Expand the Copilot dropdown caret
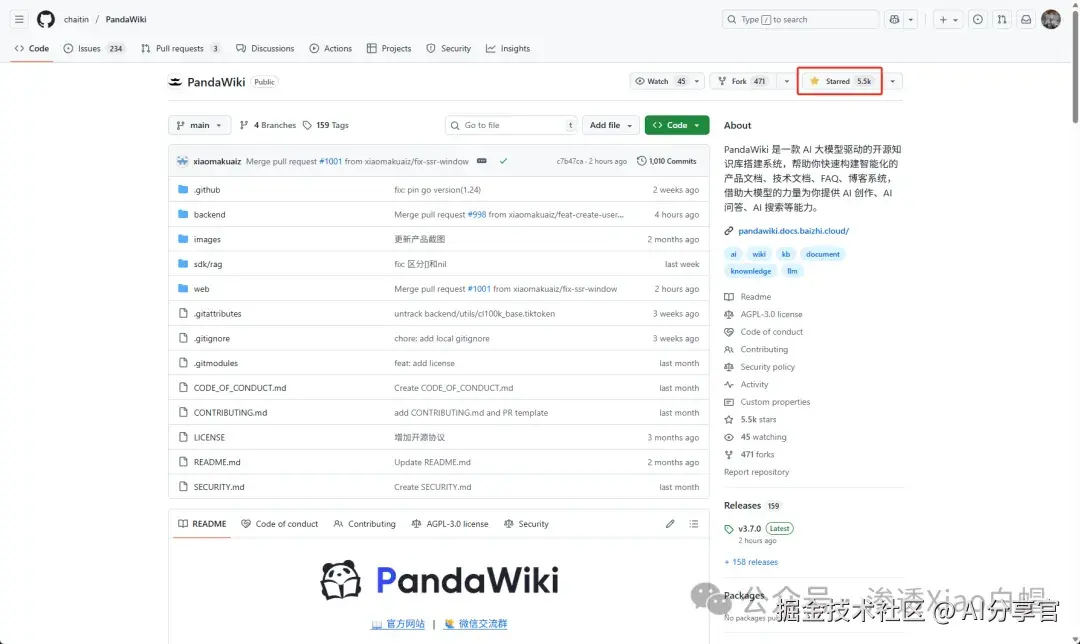The image size is (1080, 644). 911,19
